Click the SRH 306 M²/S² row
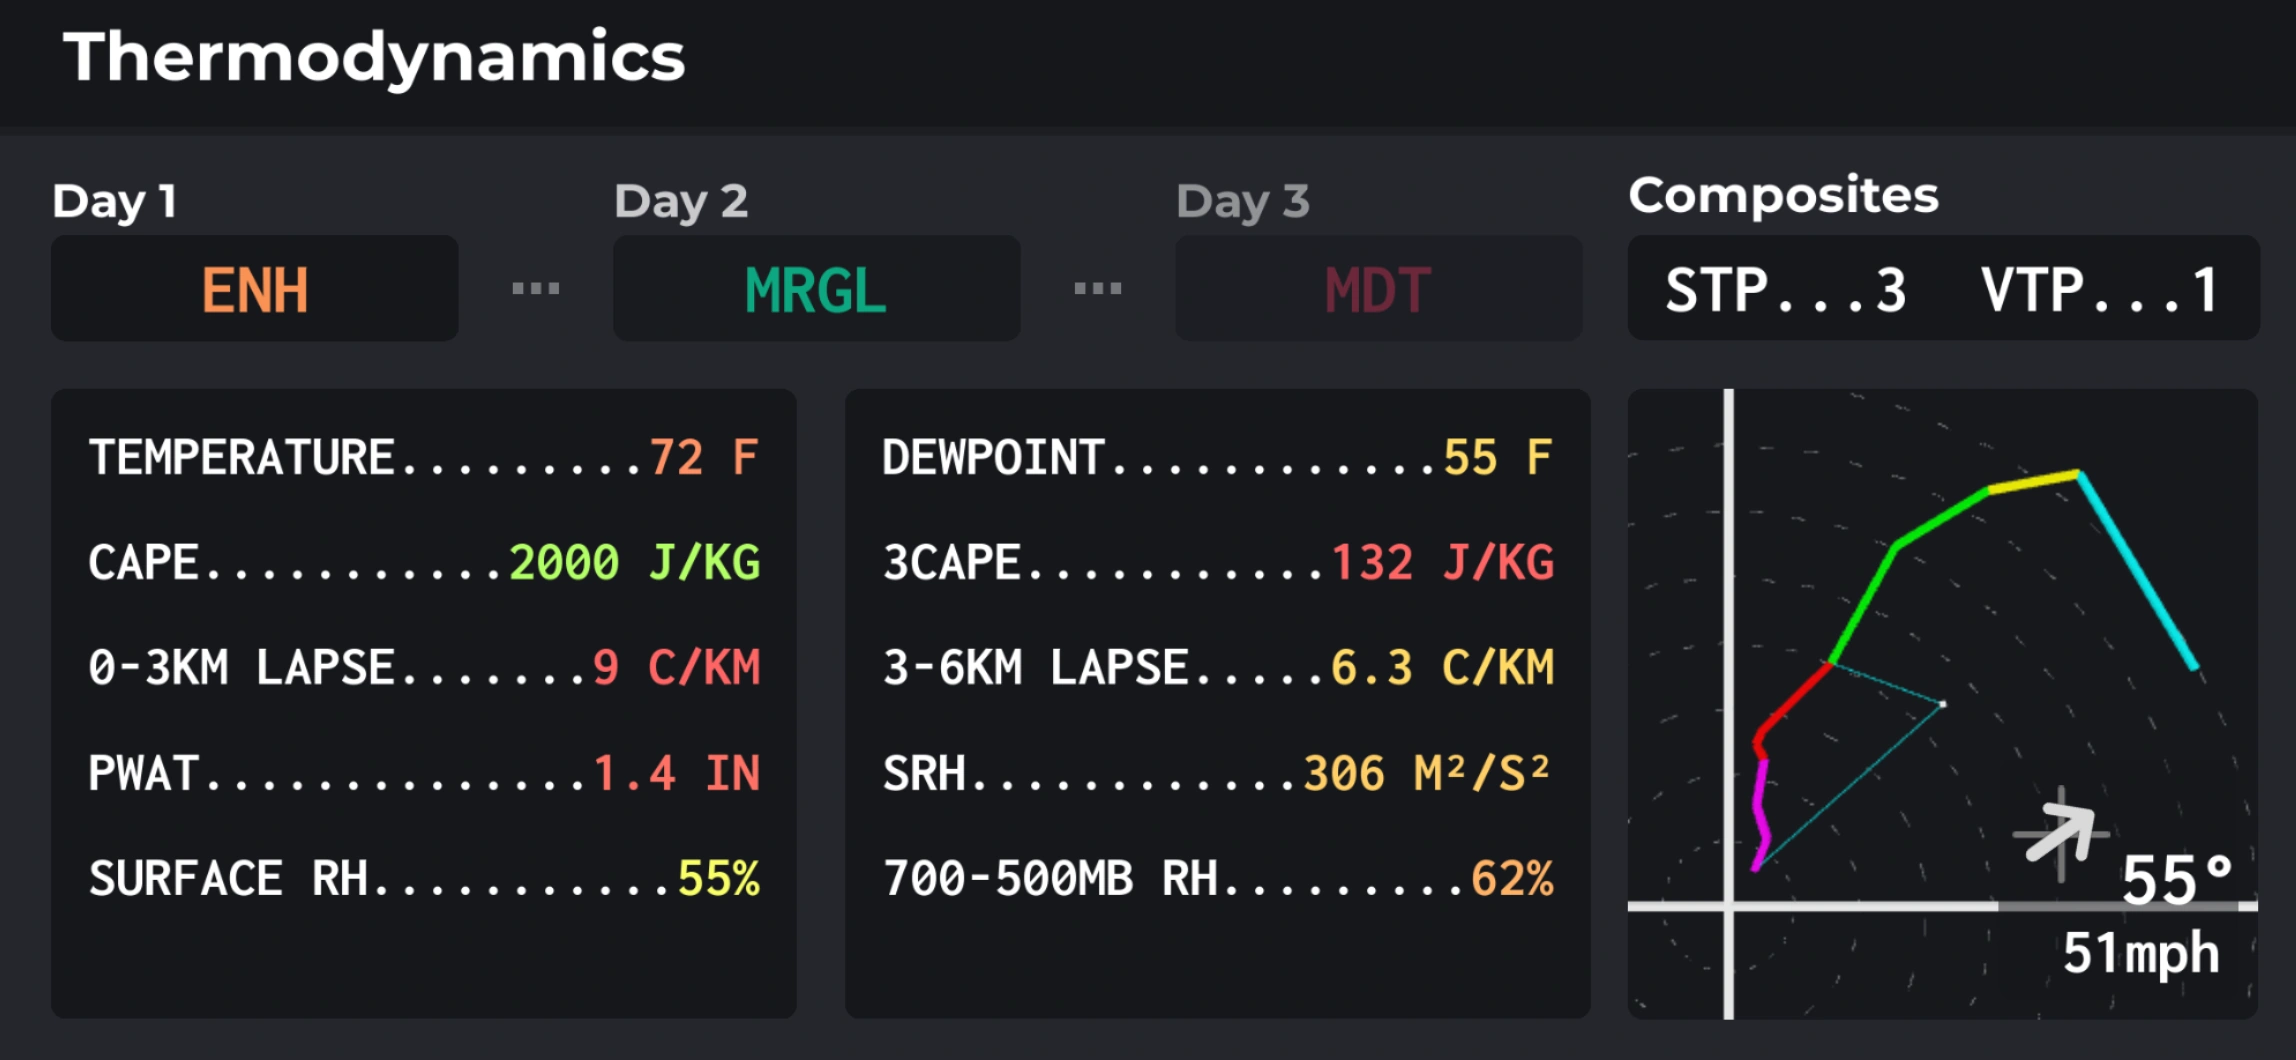This screenshot has width=2296, height=1060. pos(1217,773)
